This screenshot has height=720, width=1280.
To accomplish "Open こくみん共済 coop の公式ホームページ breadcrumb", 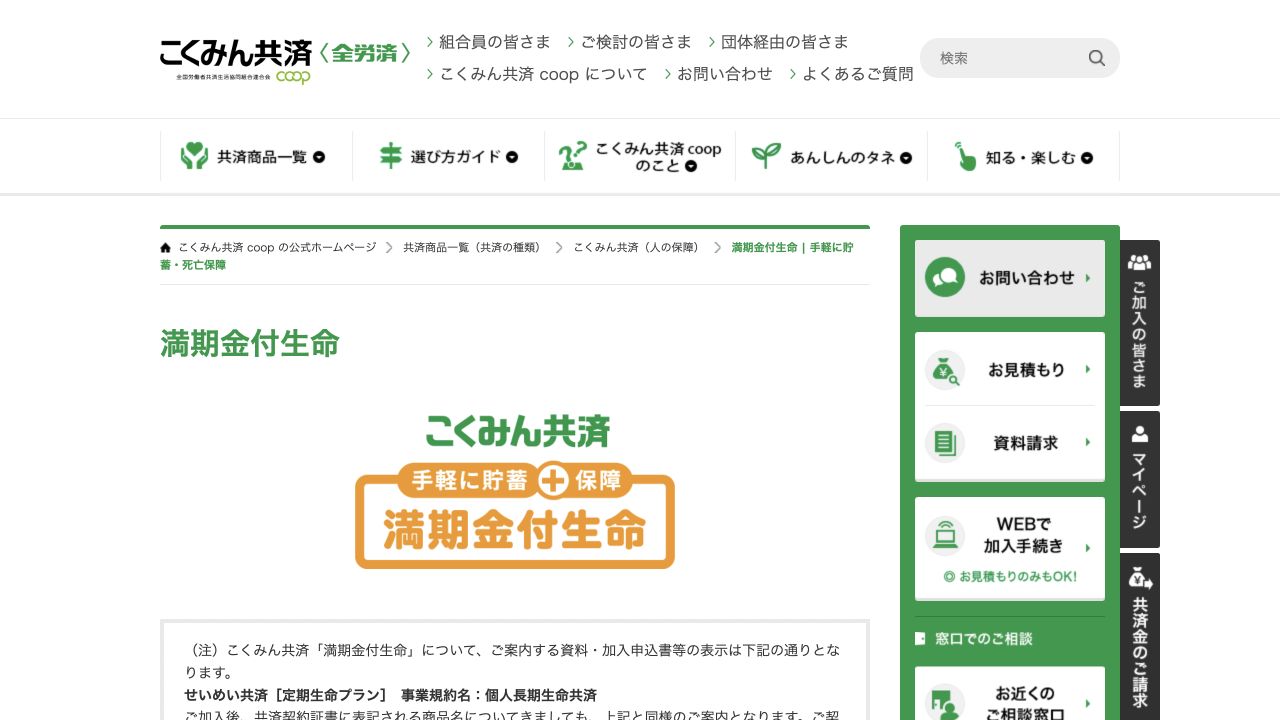I will (277, 247).
